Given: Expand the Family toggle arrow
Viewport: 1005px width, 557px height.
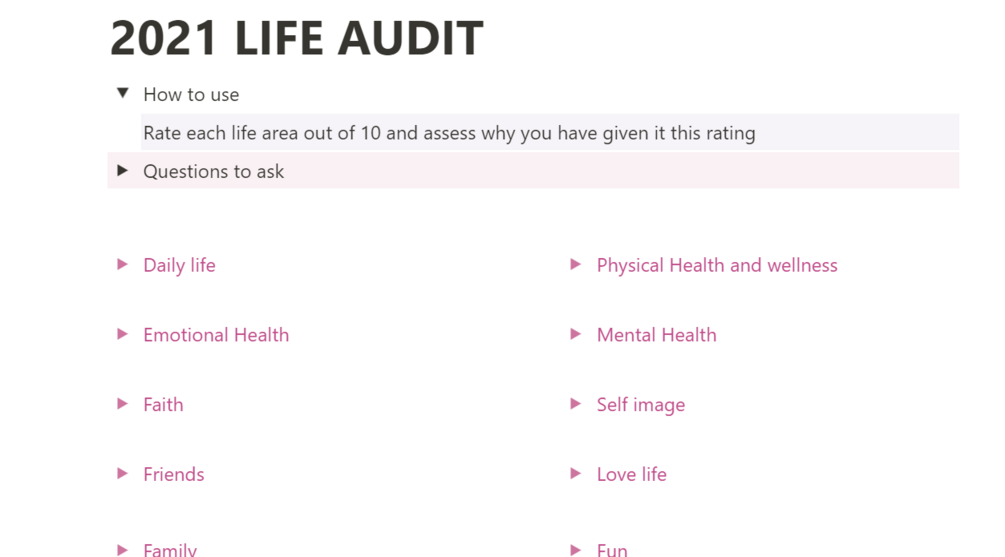Looking at the screenshot, I should tap(122, 549).
